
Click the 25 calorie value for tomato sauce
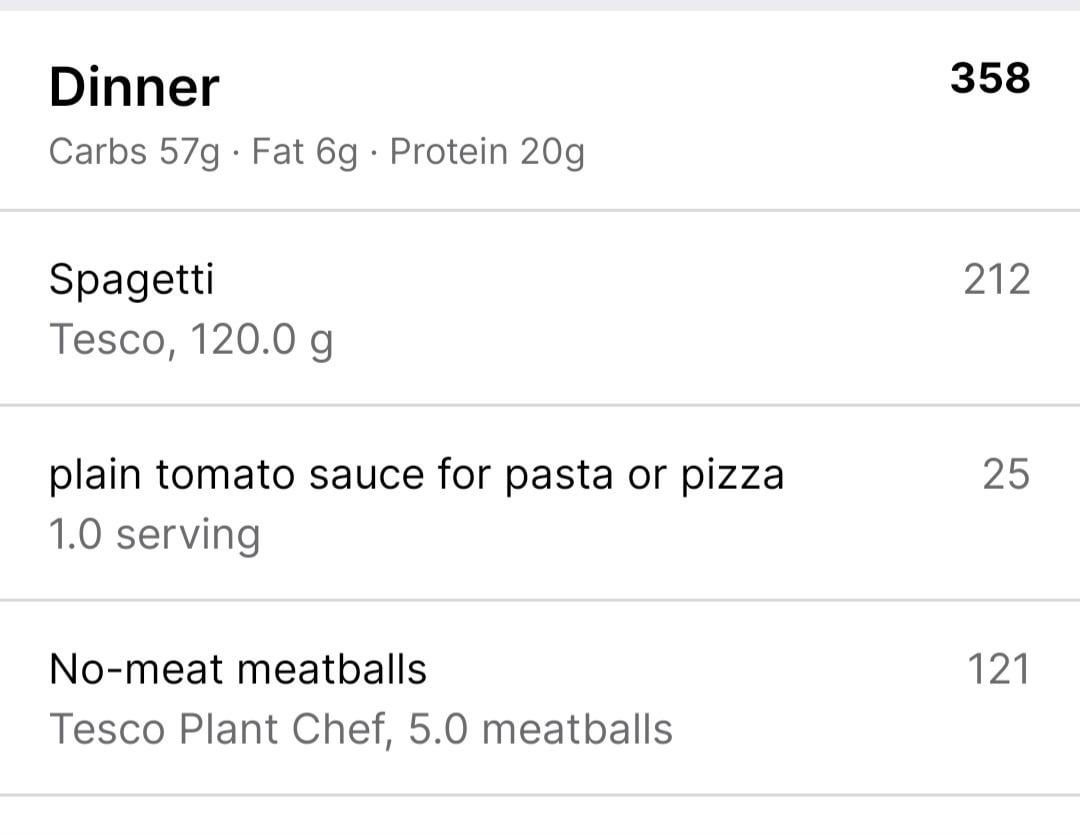(1005, 474)
